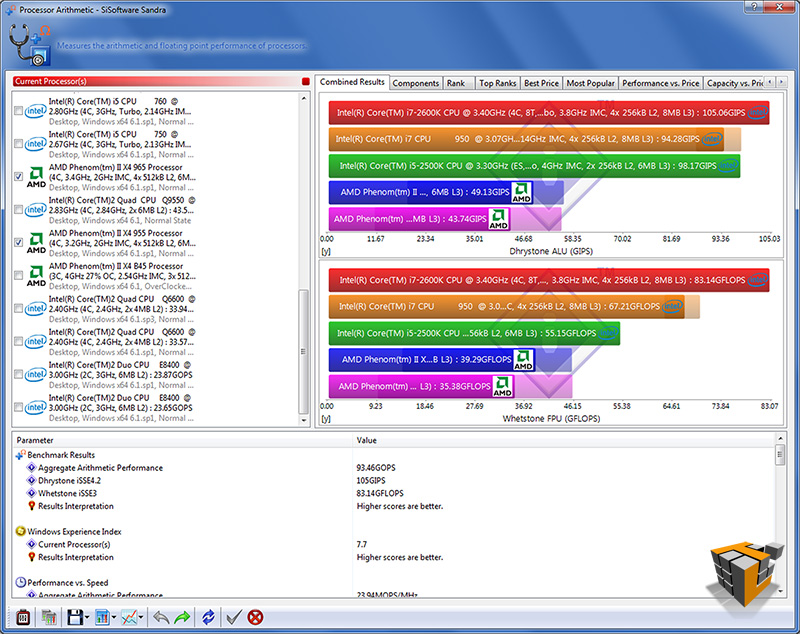Check the Core2 Duo E8400 23.87GOPS box
This screenshot has width=800, height=634.
(18, 374)
